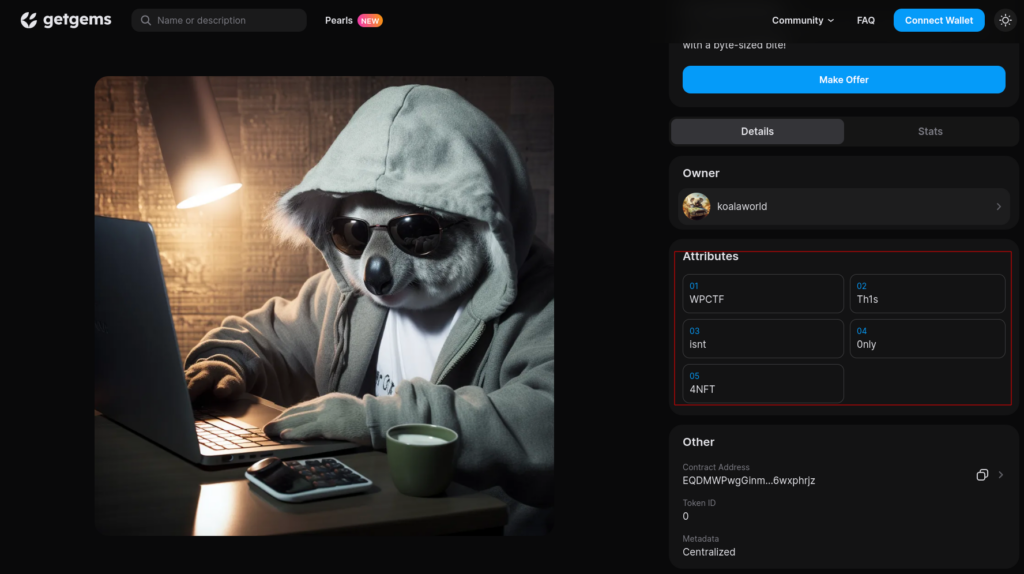Open the koala NFT image
This screenshot has height=574, width=1024.
click(x=324, y=306)
